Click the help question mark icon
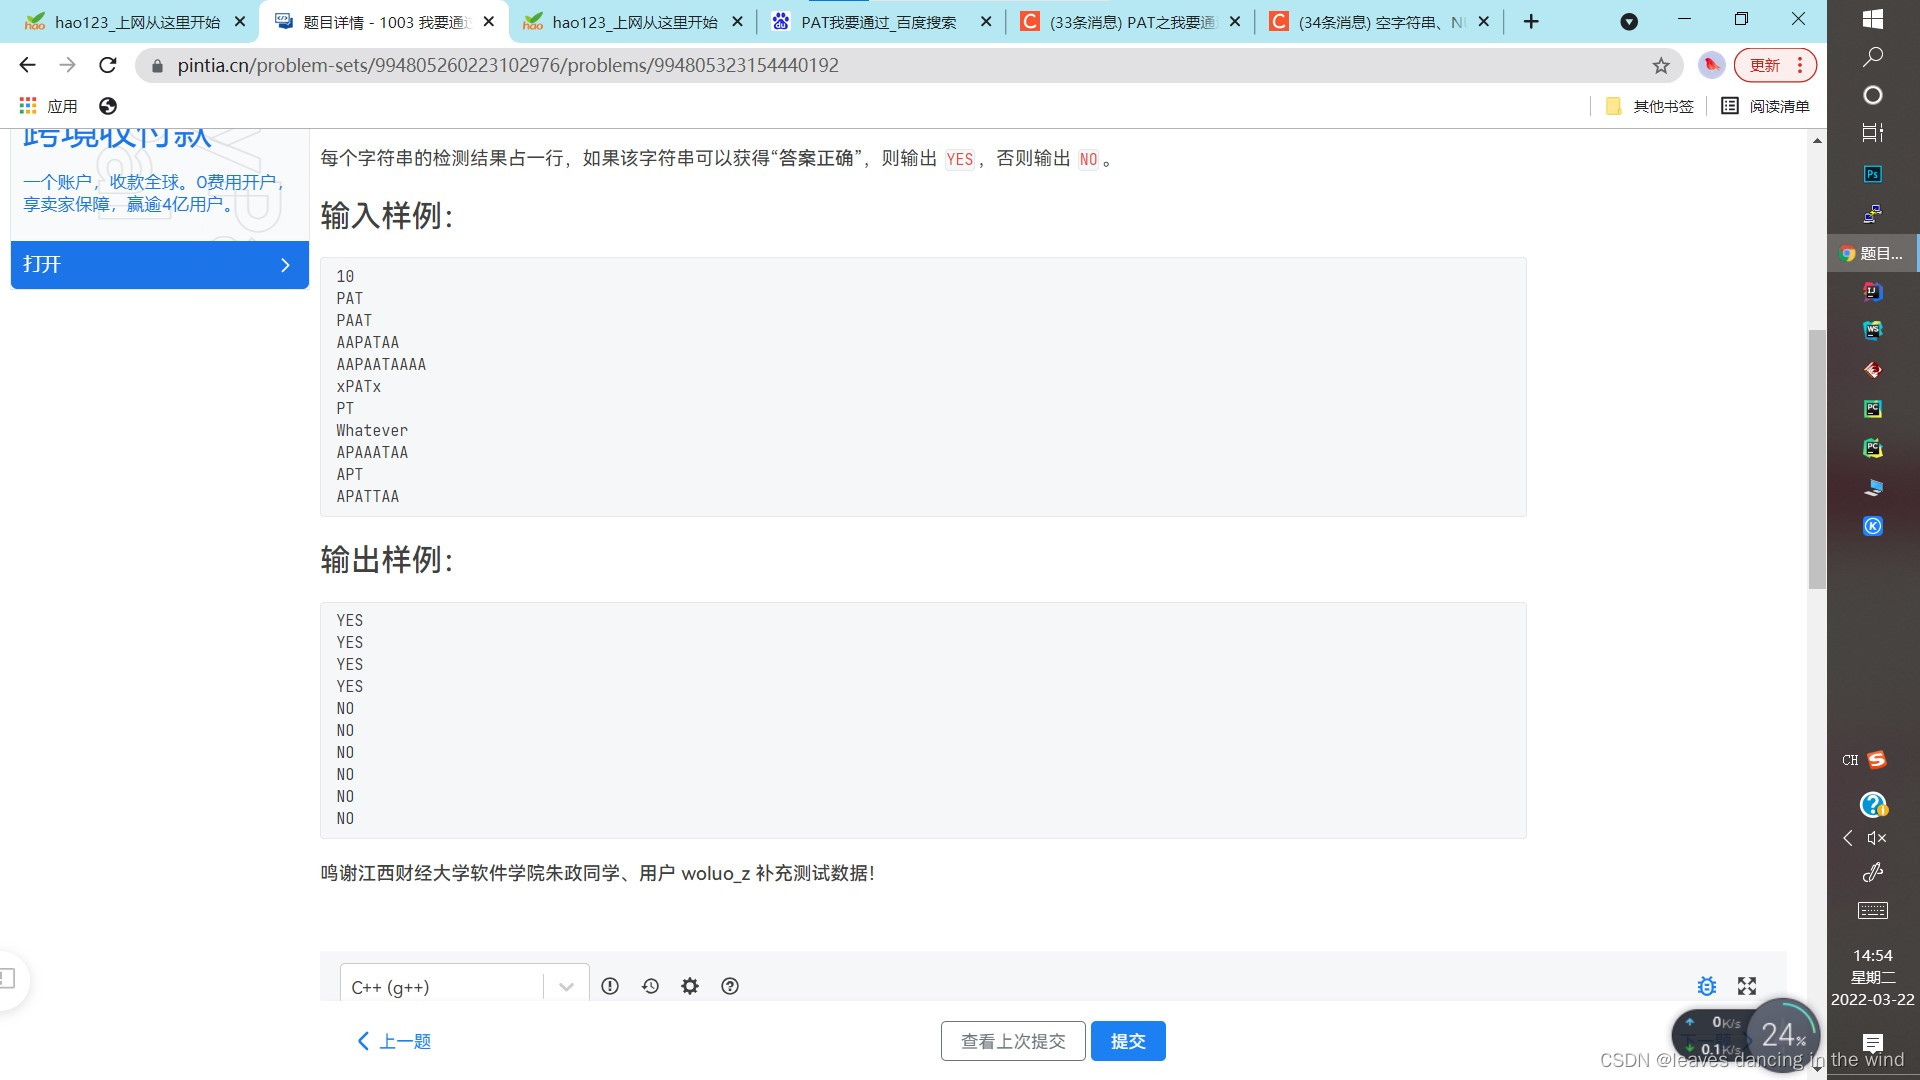Image resolution: width=1920 pixels, height=1080 pixels. 730,986
